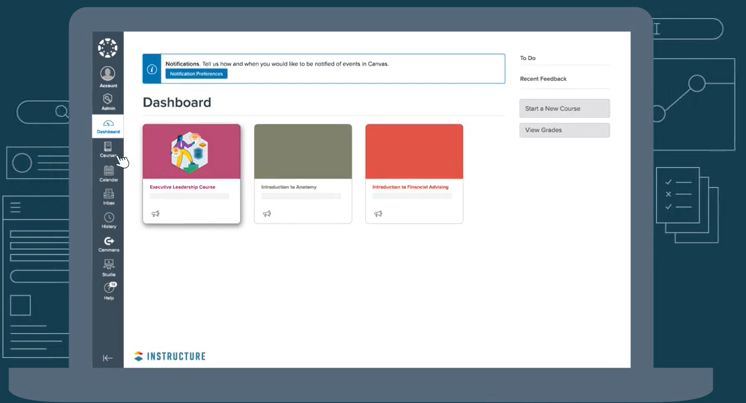Click the Notification Preferences button
746x403 pixels.
[196, 74]
